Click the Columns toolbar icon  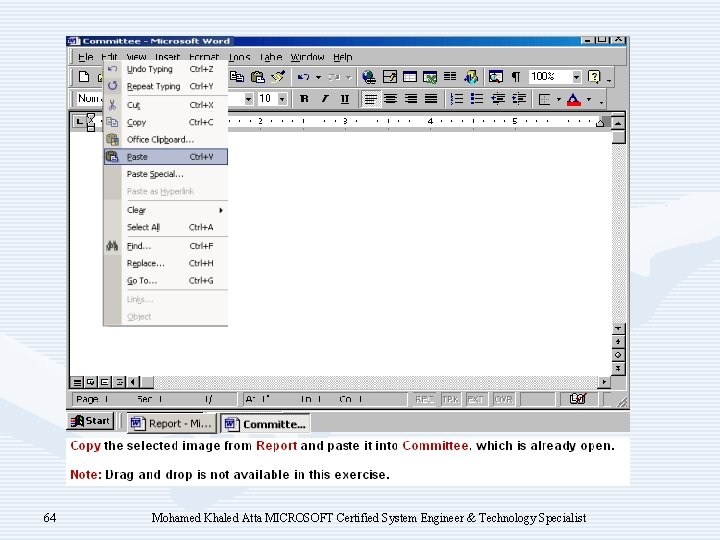[x=450, y=77]
